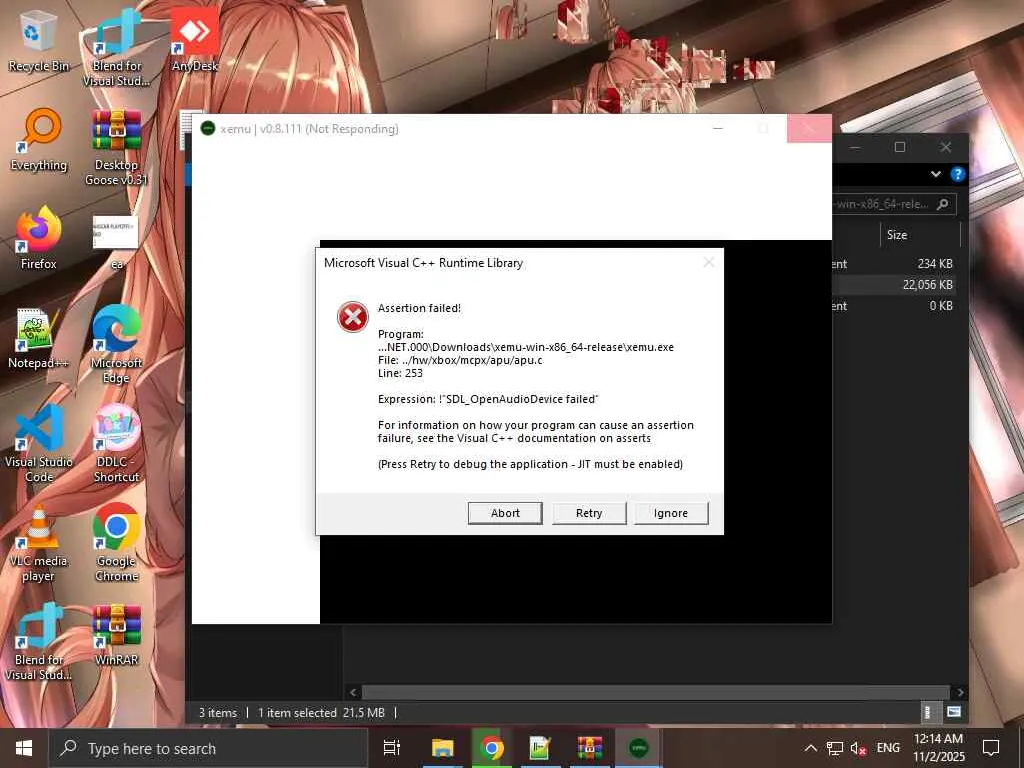The image size is (1024, 768).
Task: Change the ENG input language
Action: 888,748
